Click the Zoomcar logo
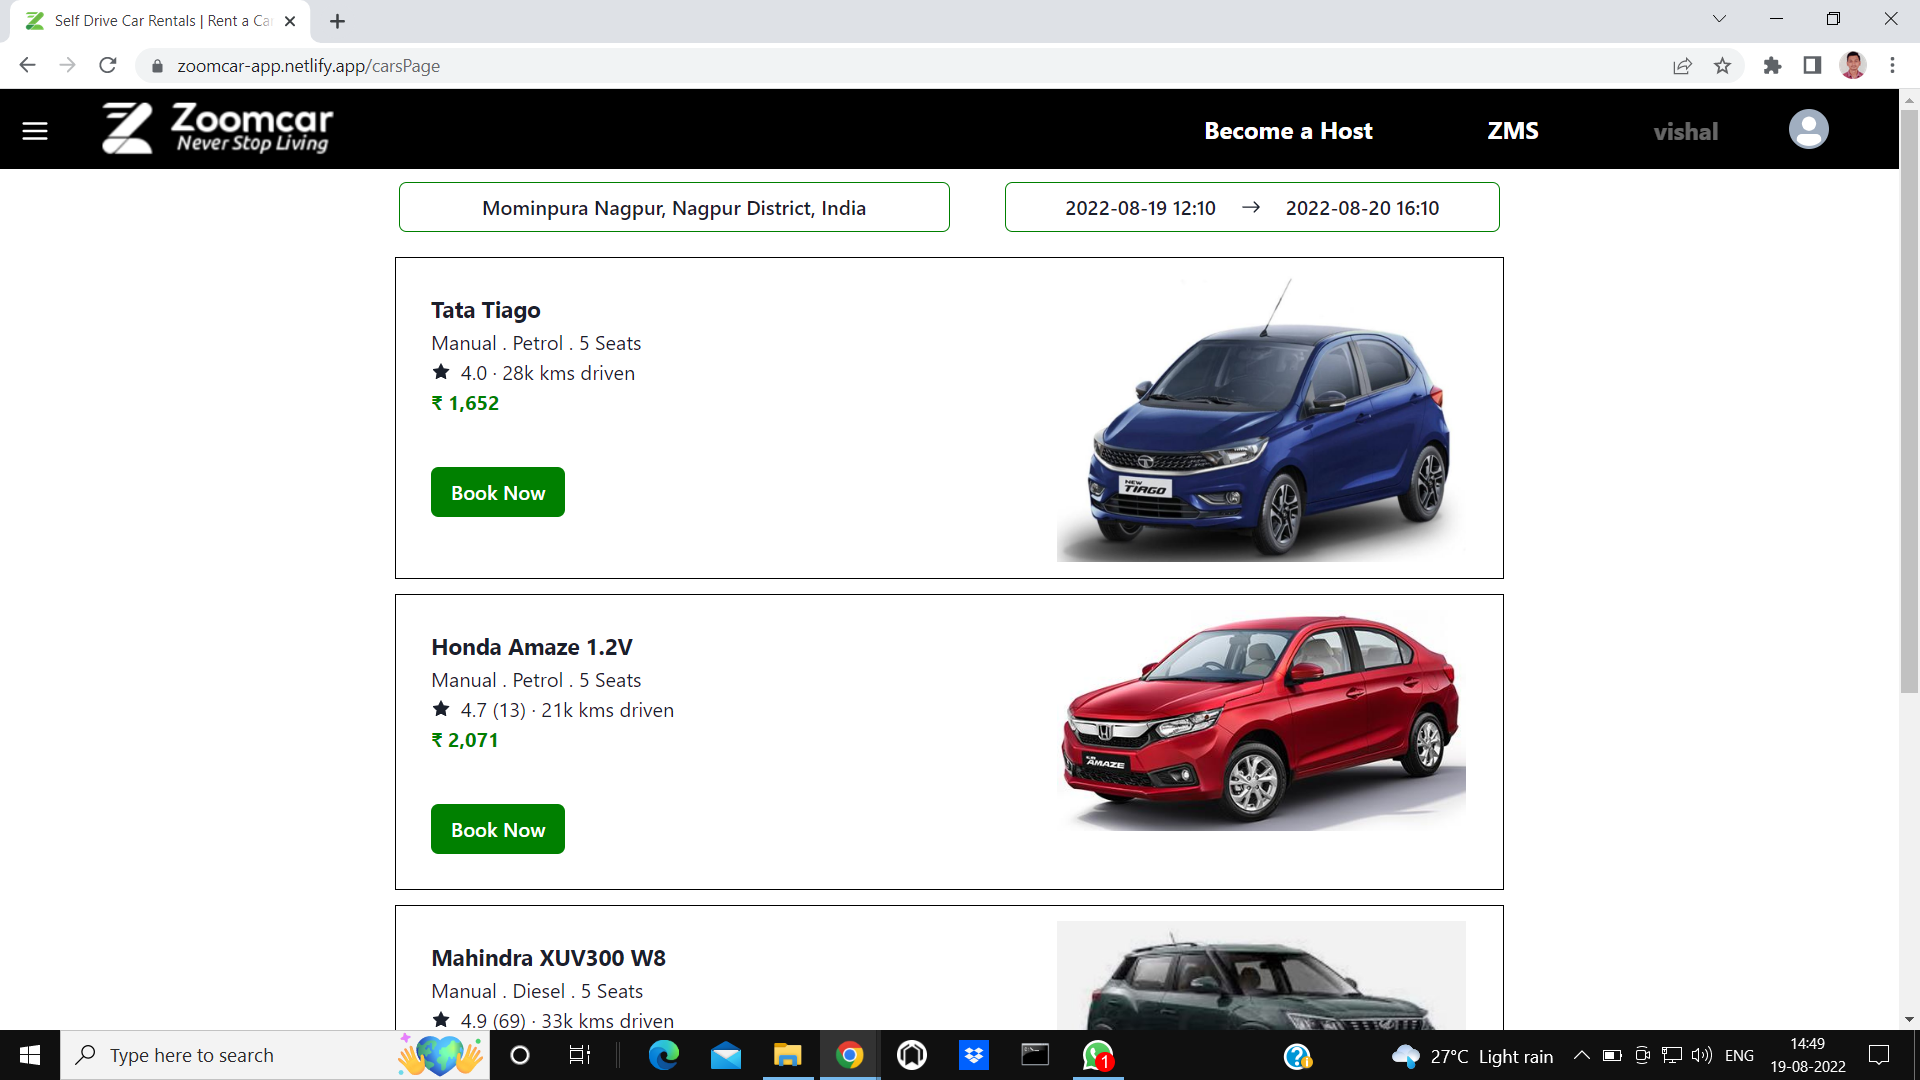The width and height of the screenshot is (1920, 1080). coord(216,128)
